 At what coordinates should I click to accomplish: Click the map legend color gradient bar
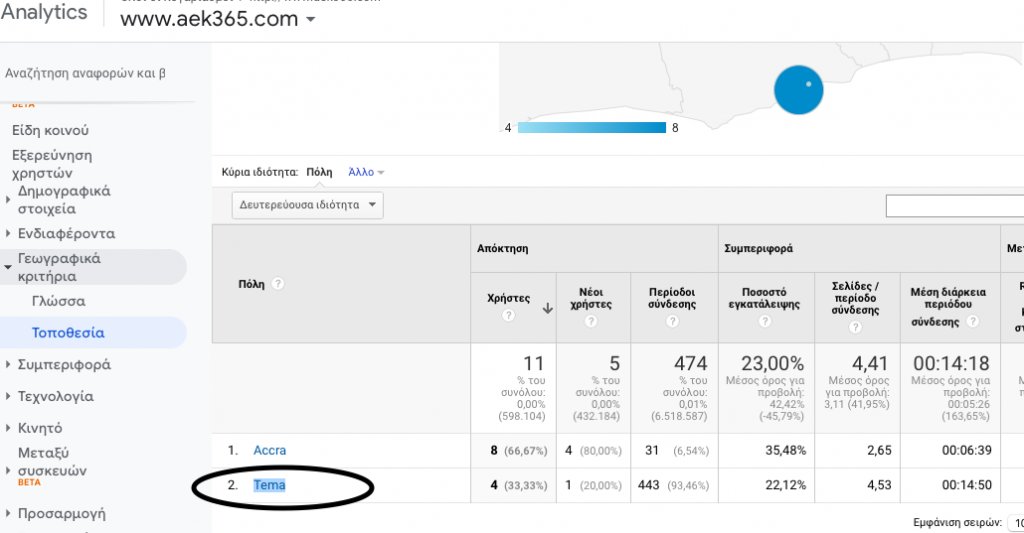tap(591, 128)
